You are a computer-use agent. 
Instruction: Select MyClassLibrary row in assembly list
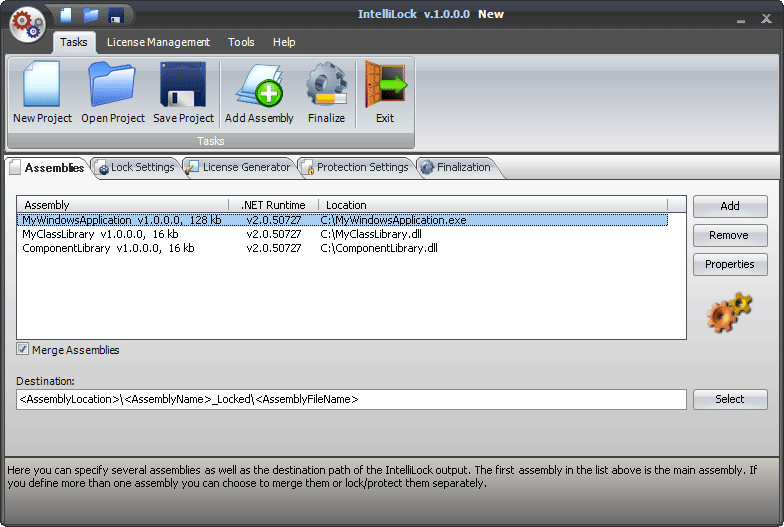[100, 234]
